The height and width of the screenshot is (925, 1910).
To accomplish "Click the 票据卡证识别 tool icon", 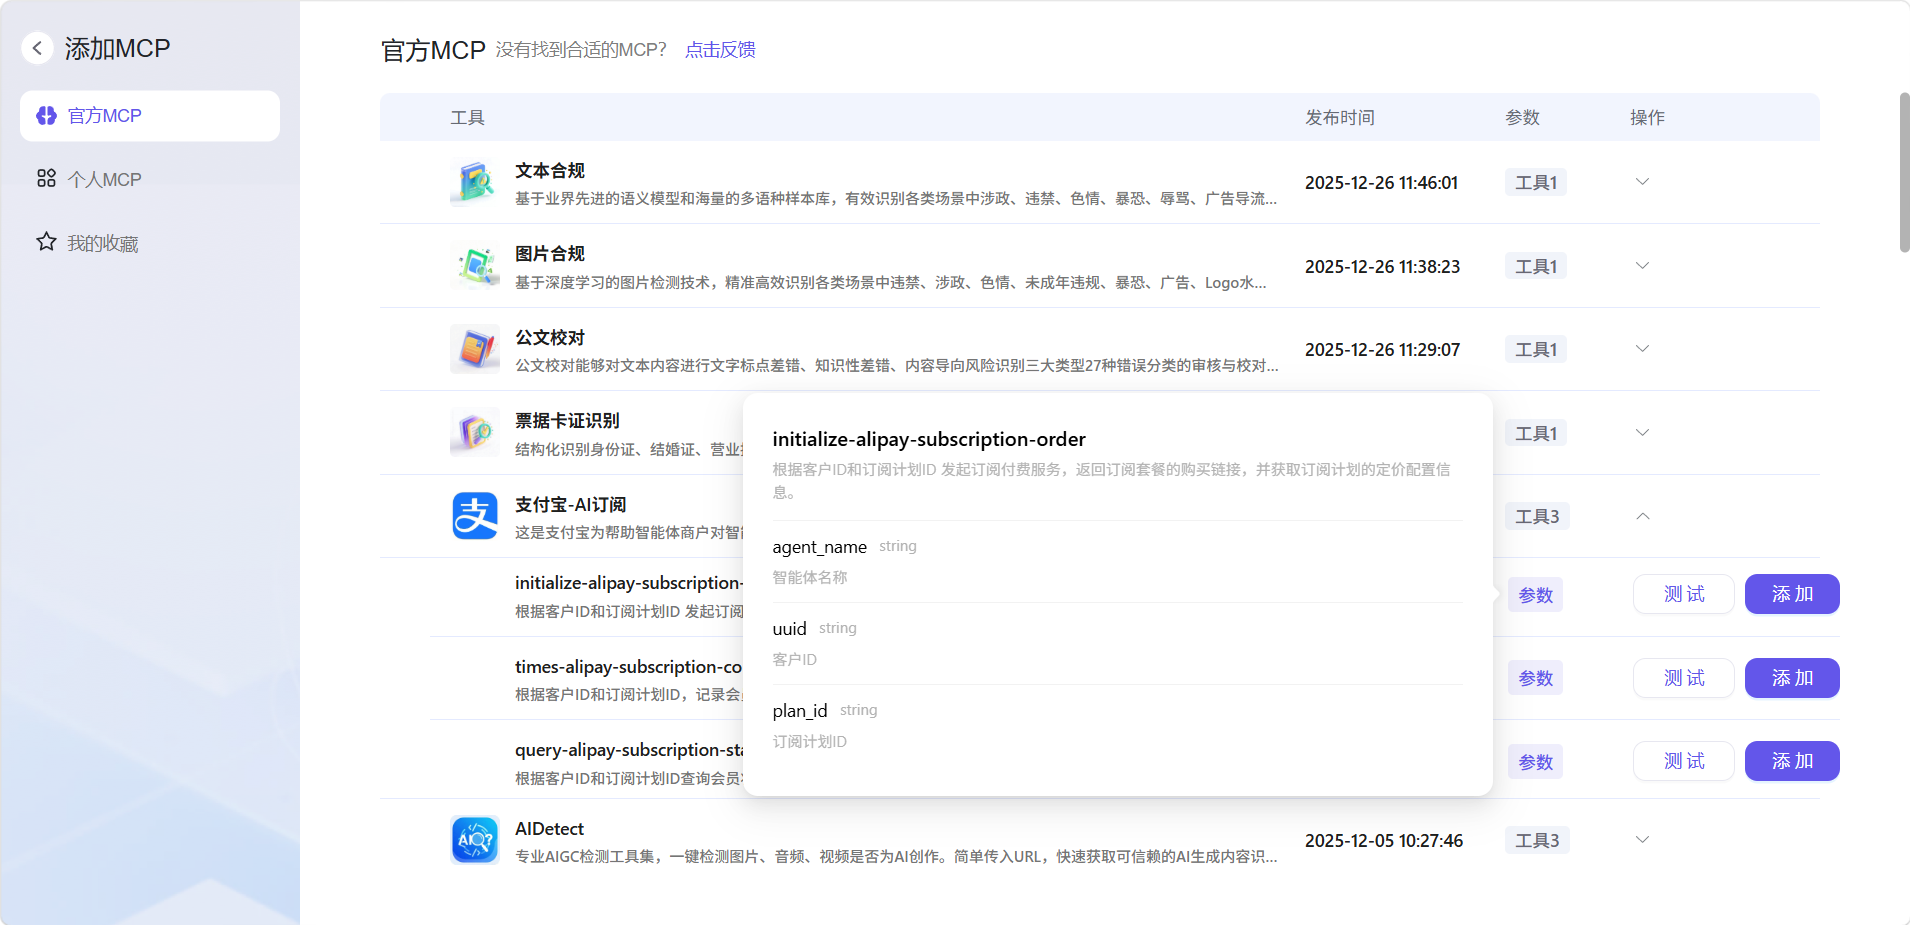I will (x=475, y=433).
